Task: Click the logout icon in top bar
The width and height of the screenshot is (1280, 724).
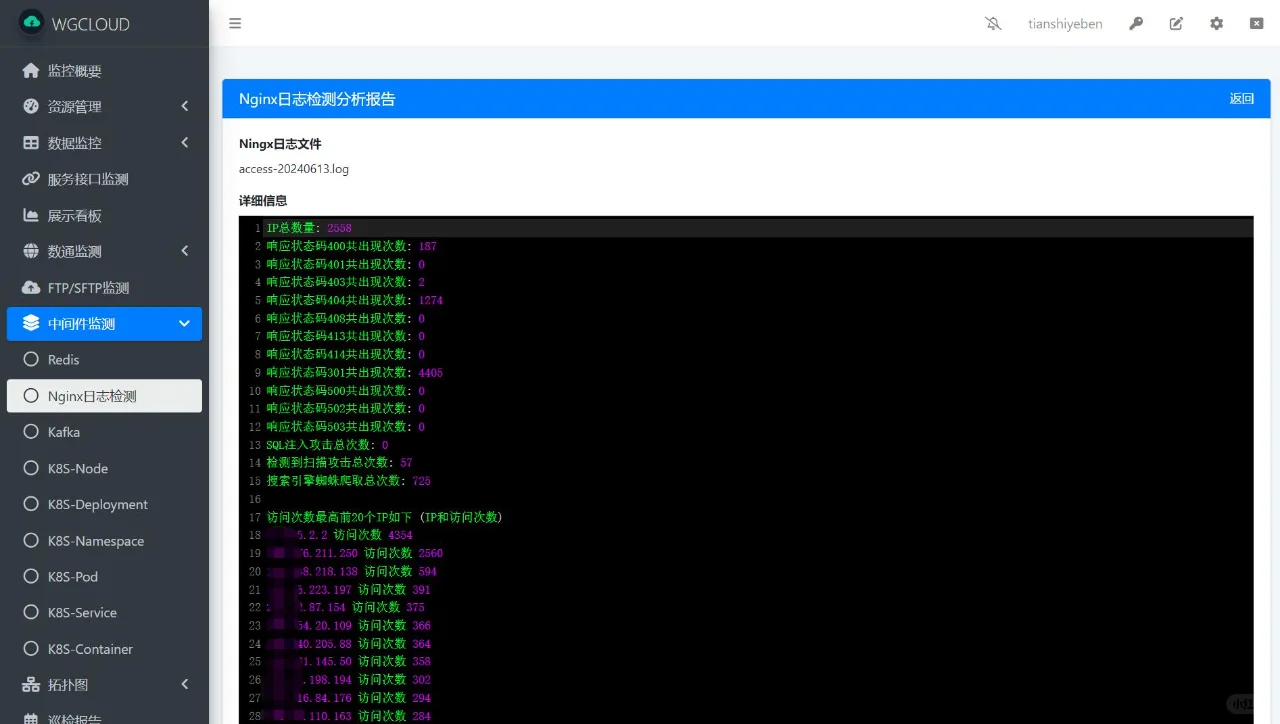Action: pos(1256,23)
